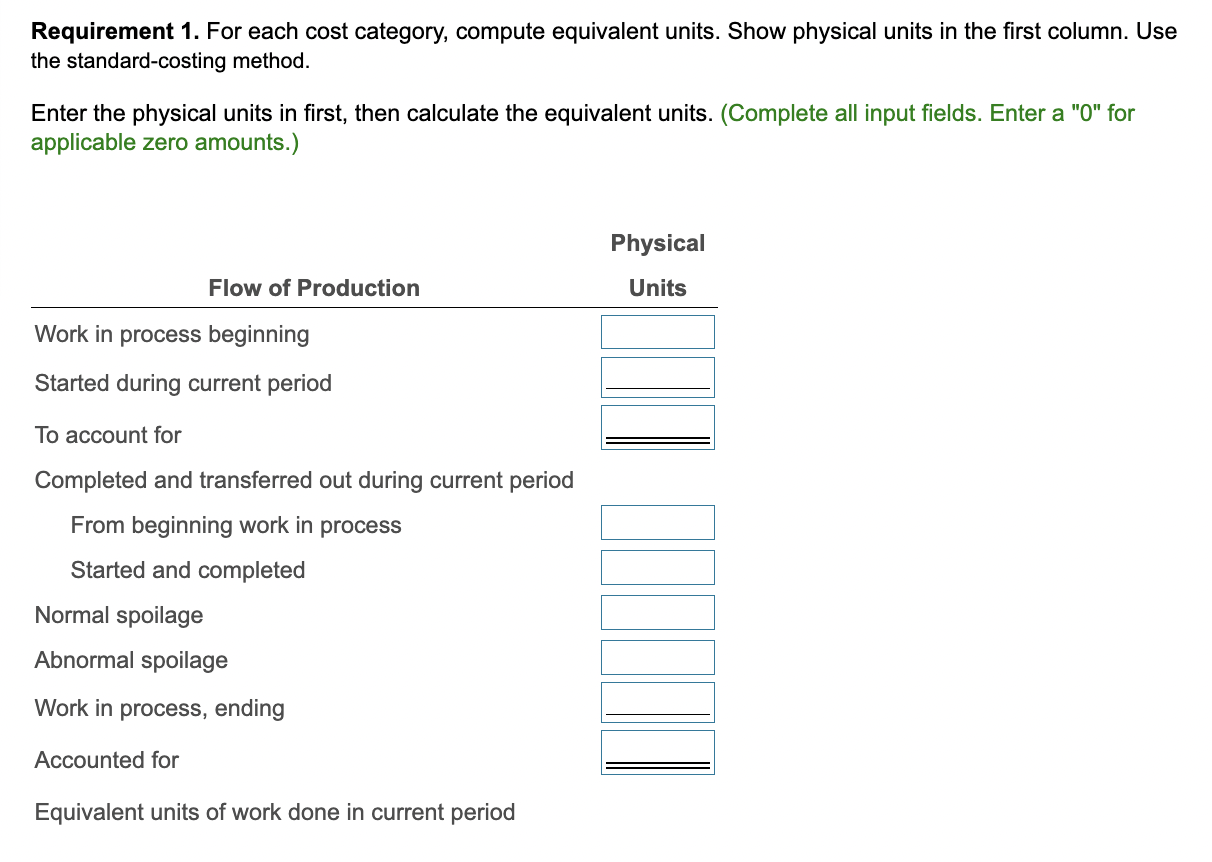
Task: Click the Started and completed row label
Action: pyautogui.click(x=188, y=570)
